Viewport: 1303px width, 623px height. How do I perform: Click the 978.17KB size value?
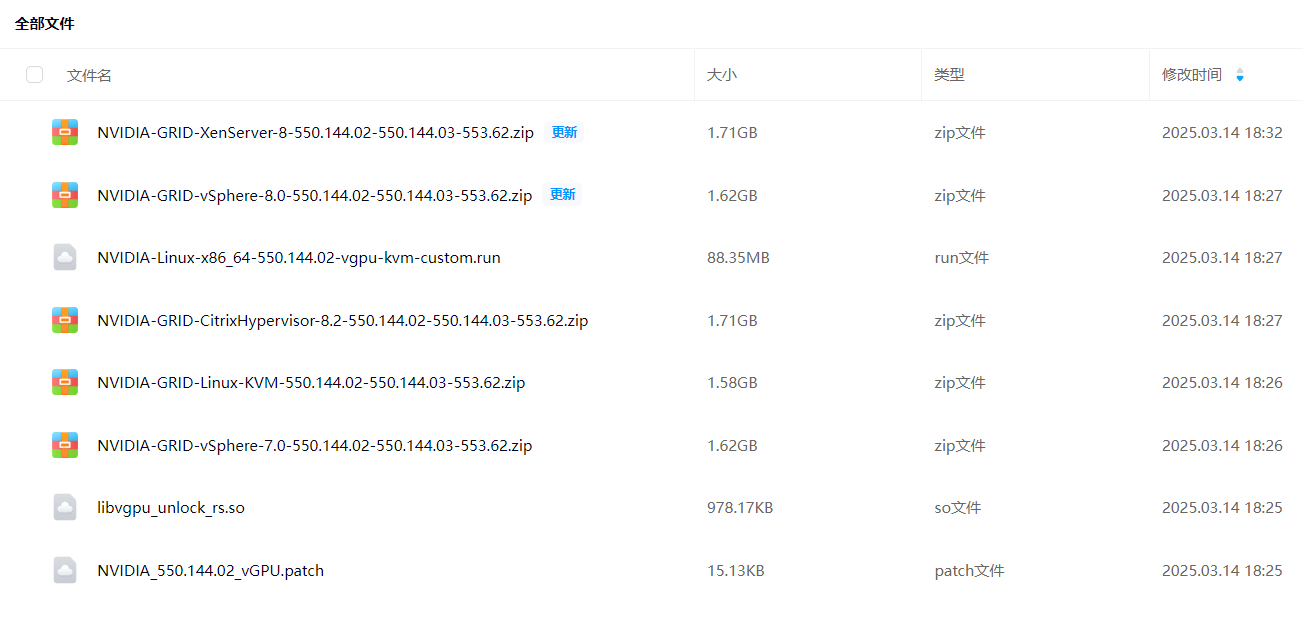pos(740,508)
